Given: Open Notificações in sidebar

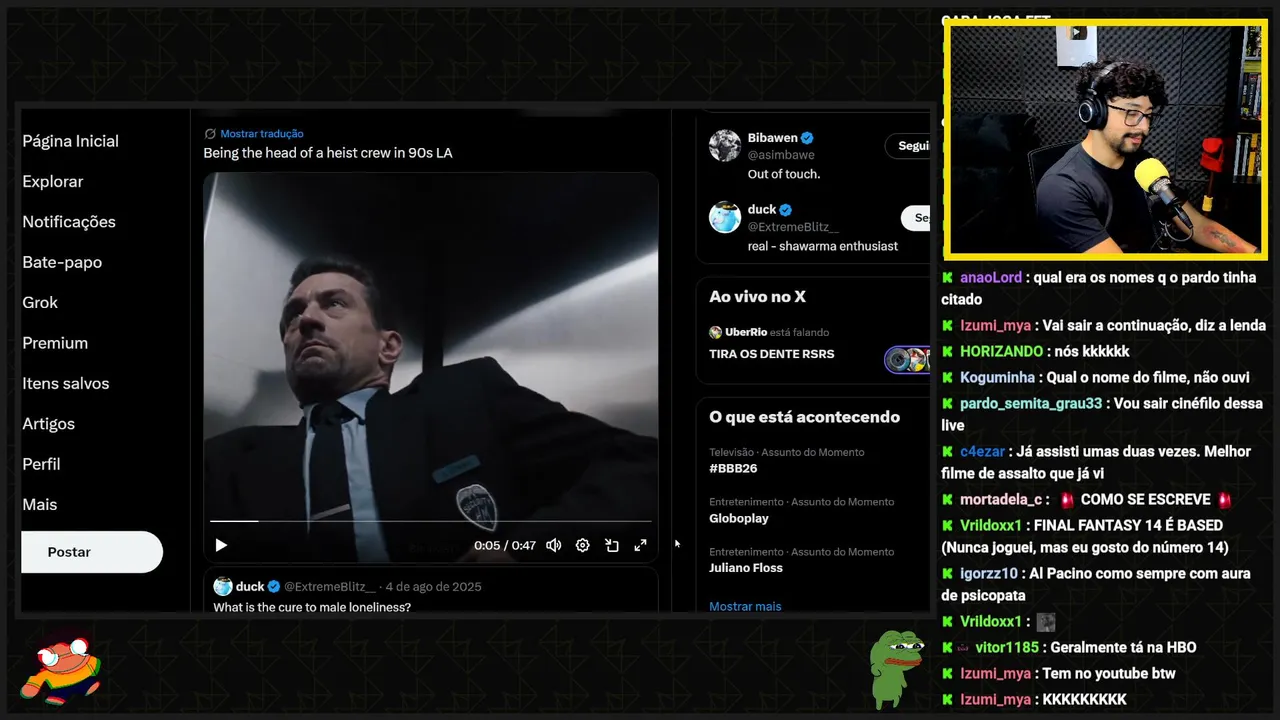Looking at the screenshot, I should coord(69,222).
